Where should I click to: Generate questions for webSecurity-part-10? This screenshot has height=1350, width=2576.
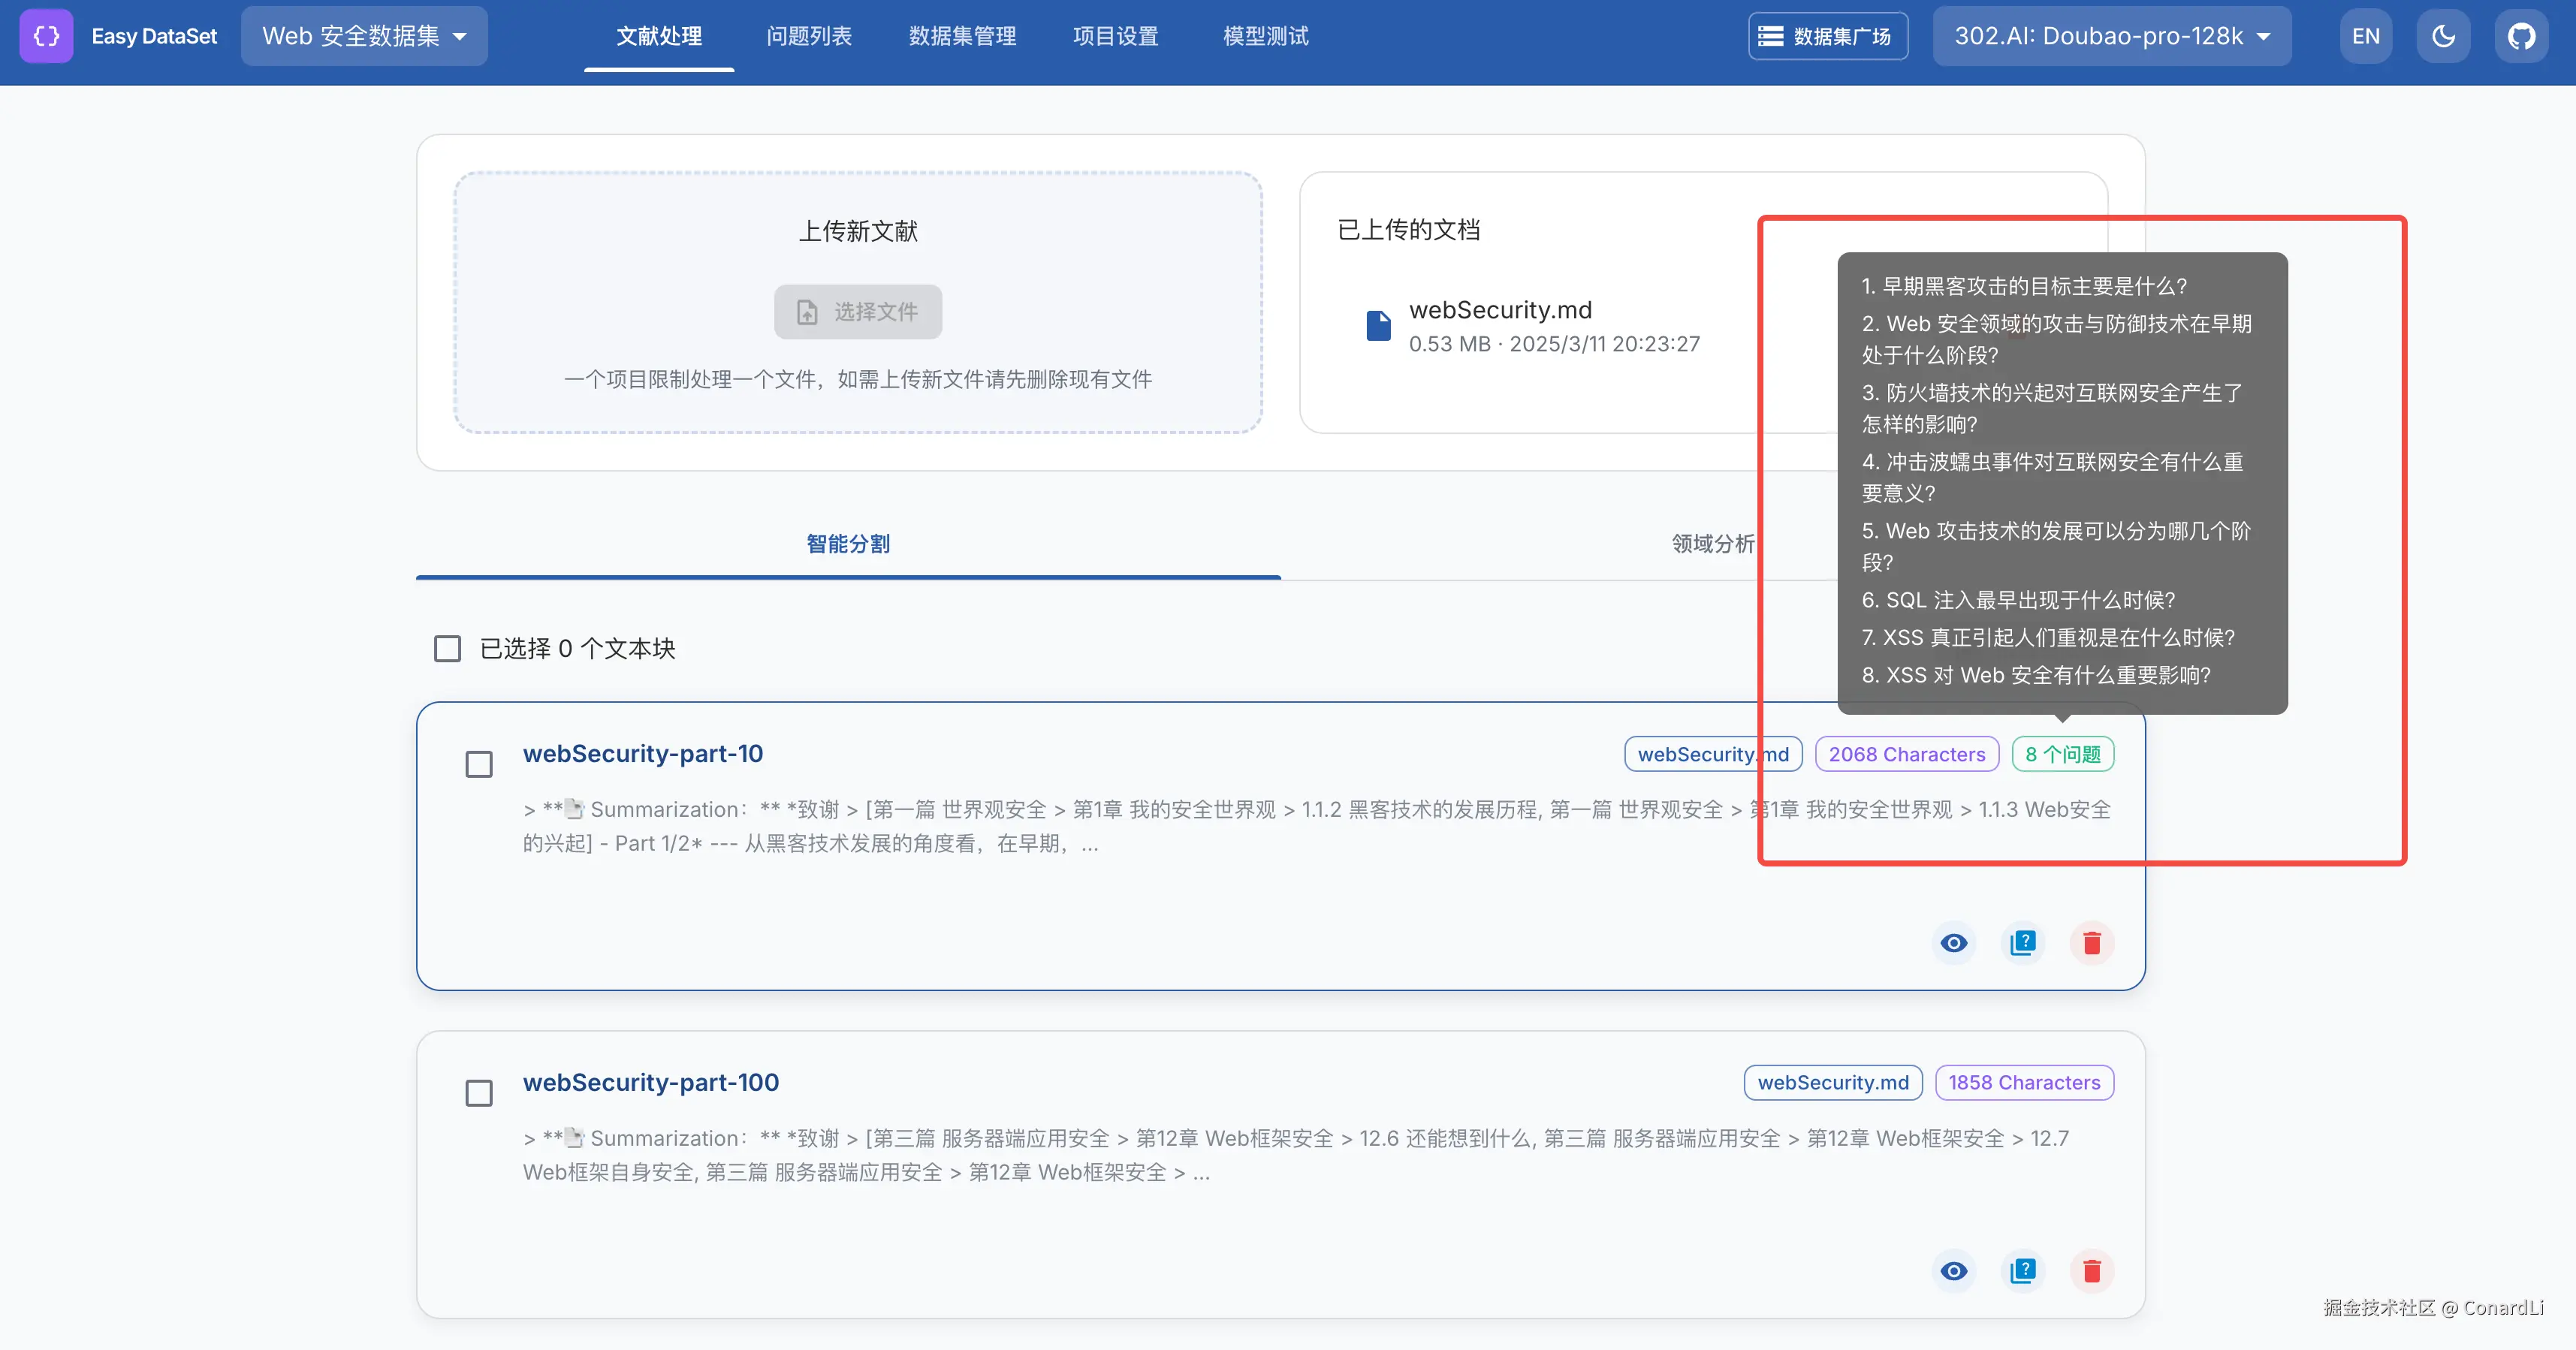tap(2023, 942)
